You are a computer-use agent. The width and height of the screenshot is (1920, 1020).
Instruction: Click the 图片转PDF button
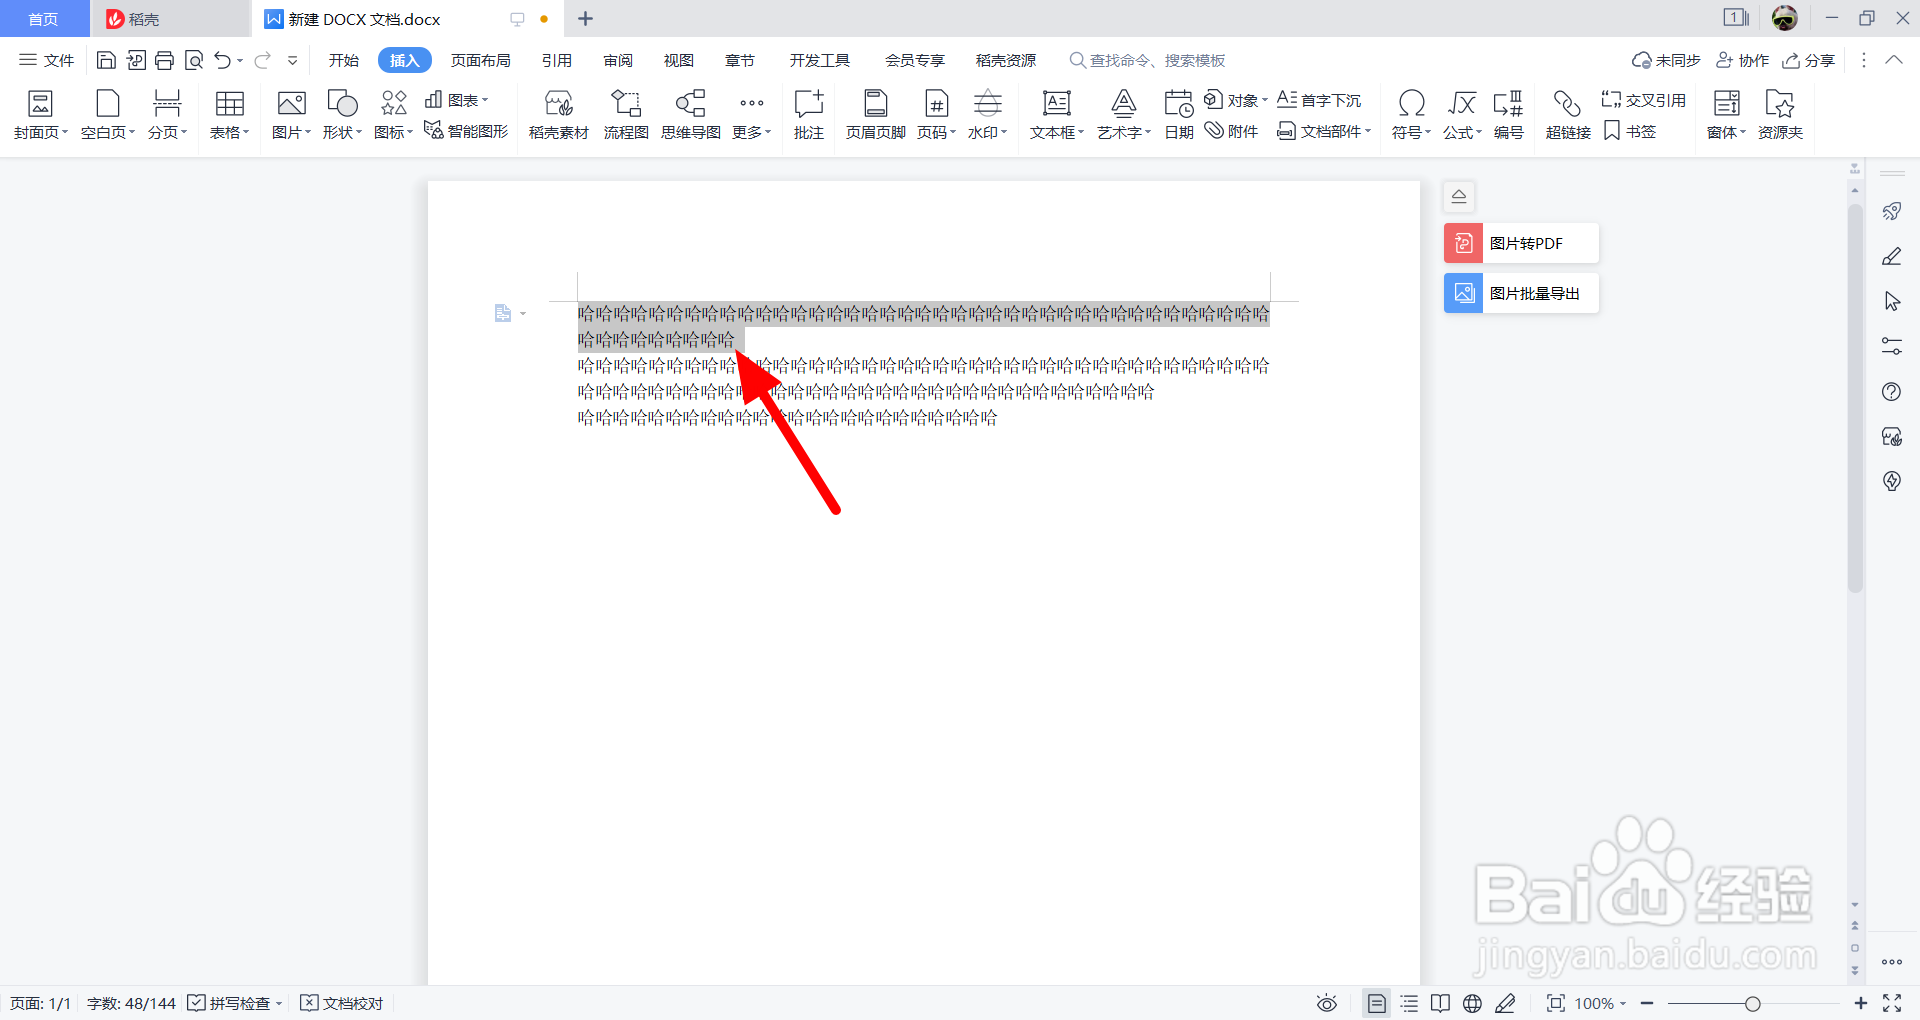(x=1521, y=243)
